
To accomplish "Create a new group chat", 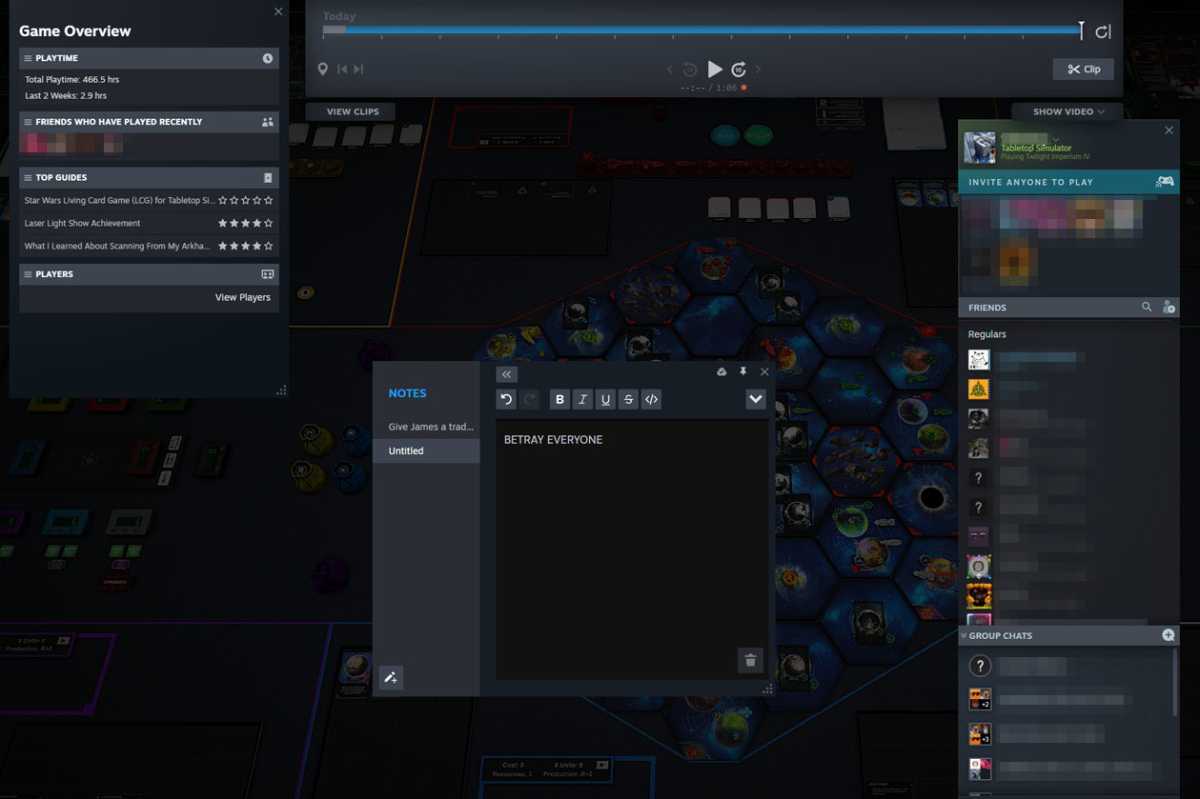I will pos(1168,635).
